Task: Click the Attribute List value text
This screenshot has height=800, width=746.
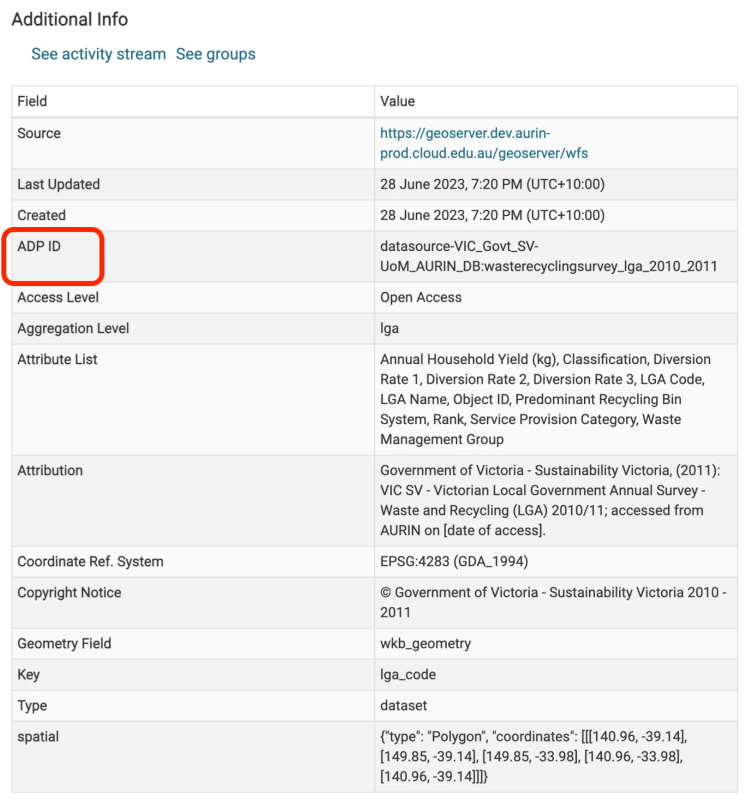Action: click(545, 399)
